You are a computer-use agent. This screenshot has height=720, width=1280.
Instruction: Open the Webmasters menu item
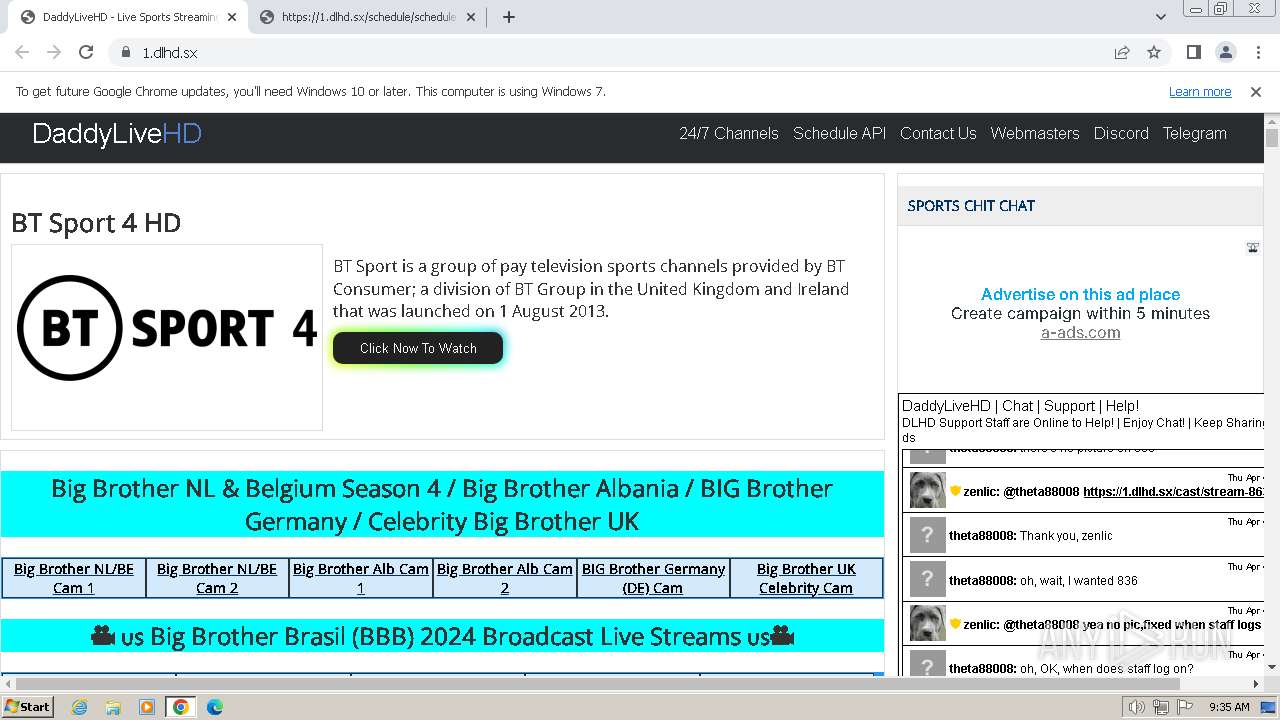(1035, 134)
